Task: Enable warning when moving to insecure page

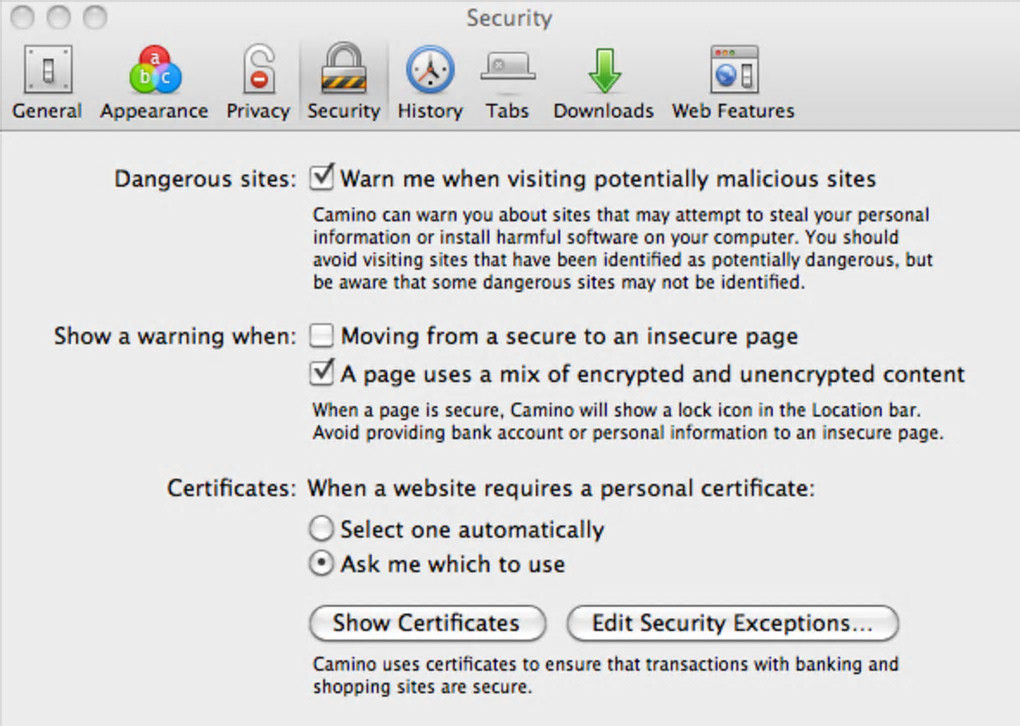Action: point(322,336)
